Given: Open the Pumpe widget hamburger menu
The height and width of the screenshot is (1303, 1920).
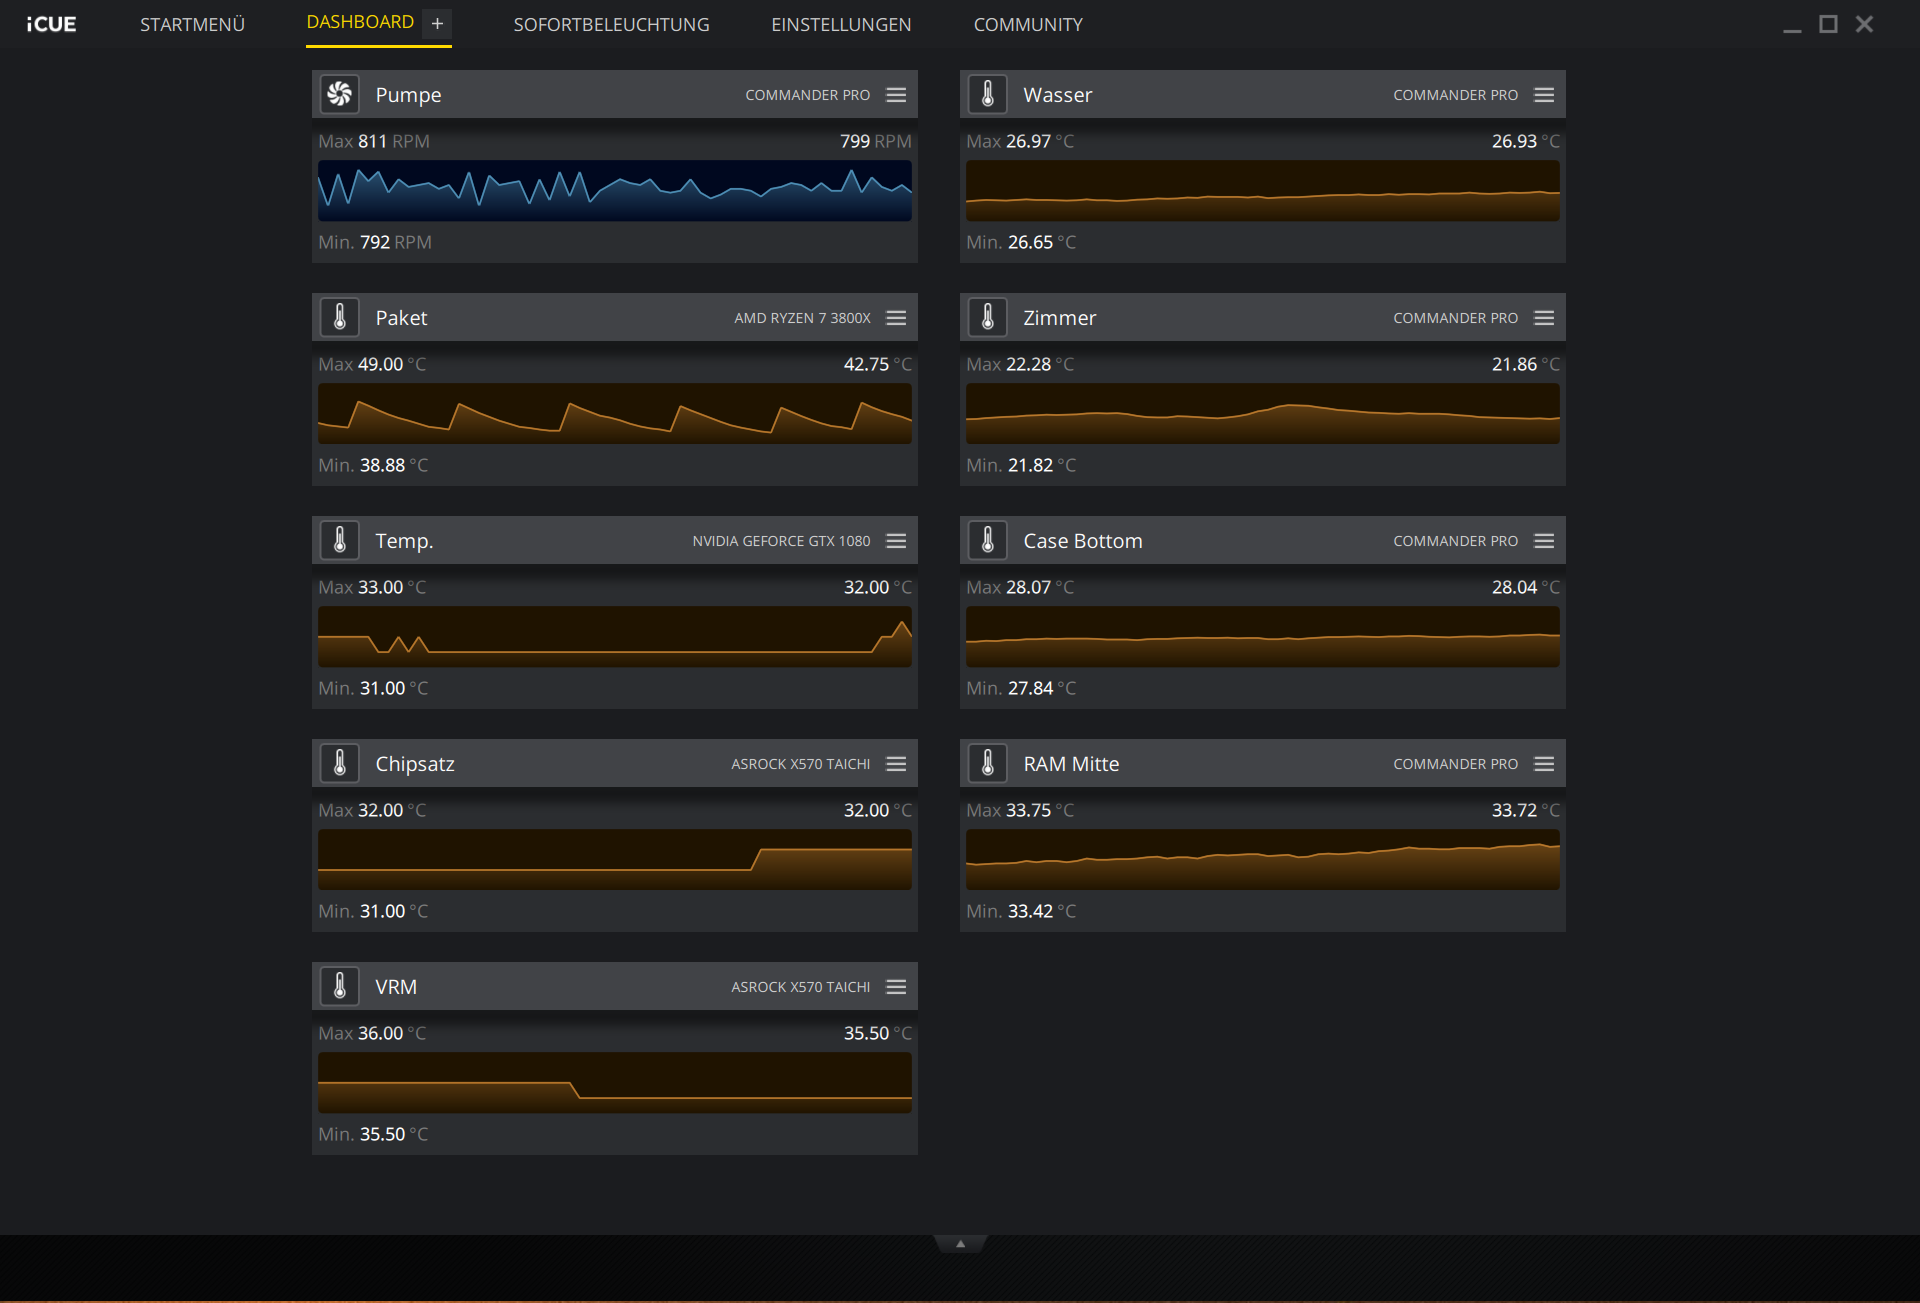Looking at the screenshot, I should [x=896, y=94].
